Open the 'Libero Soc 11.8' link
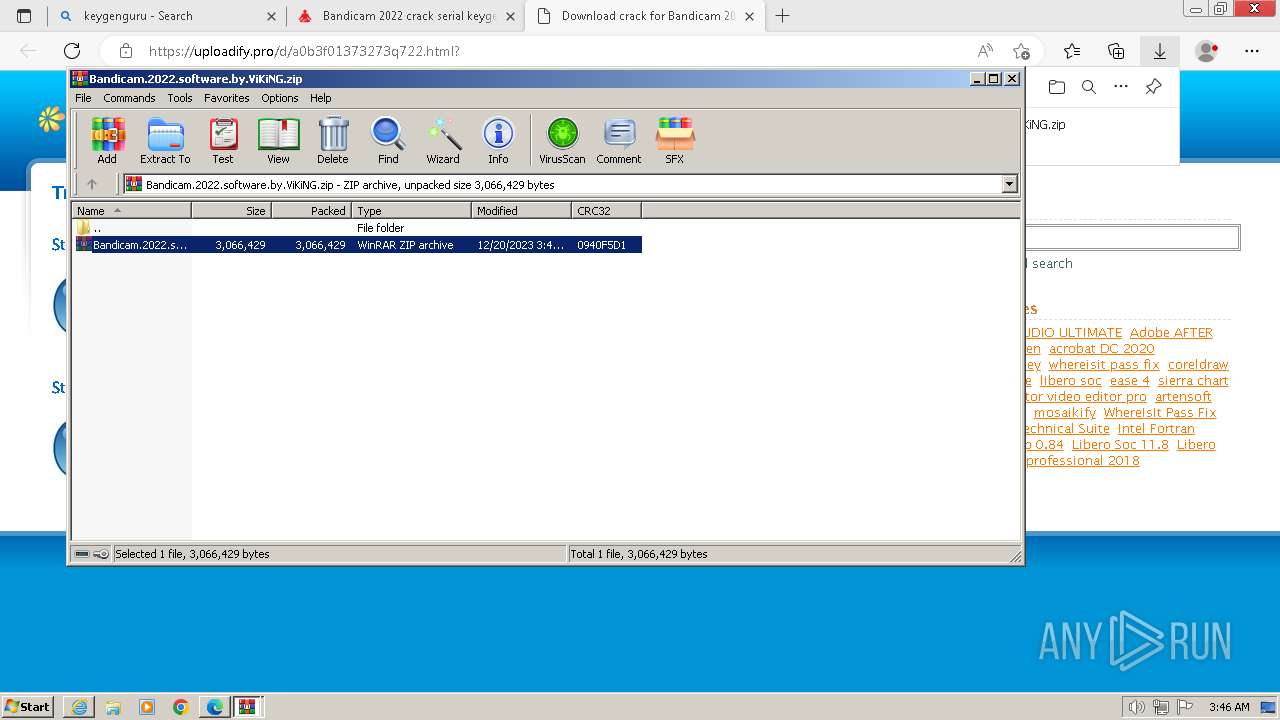The image size is (1280, 720). [1120, 445]
